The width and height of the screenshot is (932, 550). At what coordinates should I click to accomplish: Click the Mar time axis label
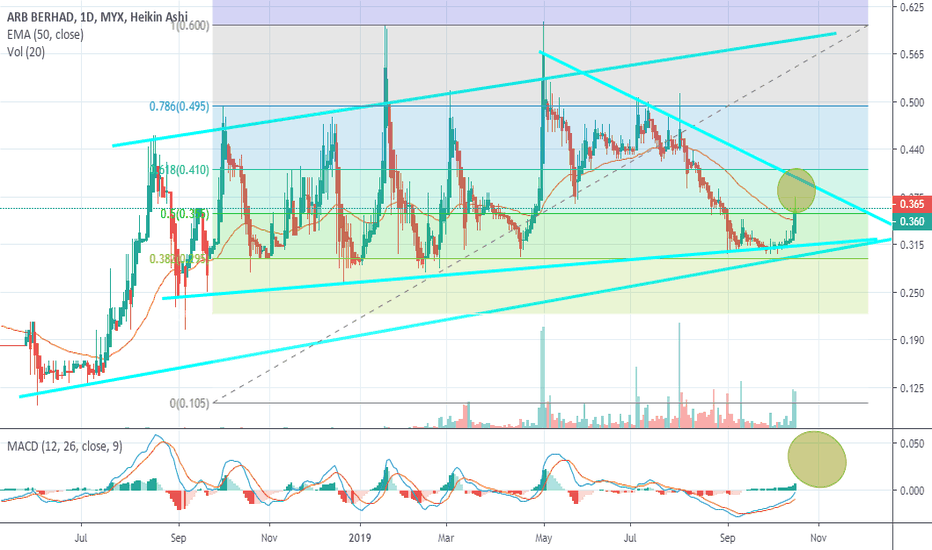[x=446, y=538]
